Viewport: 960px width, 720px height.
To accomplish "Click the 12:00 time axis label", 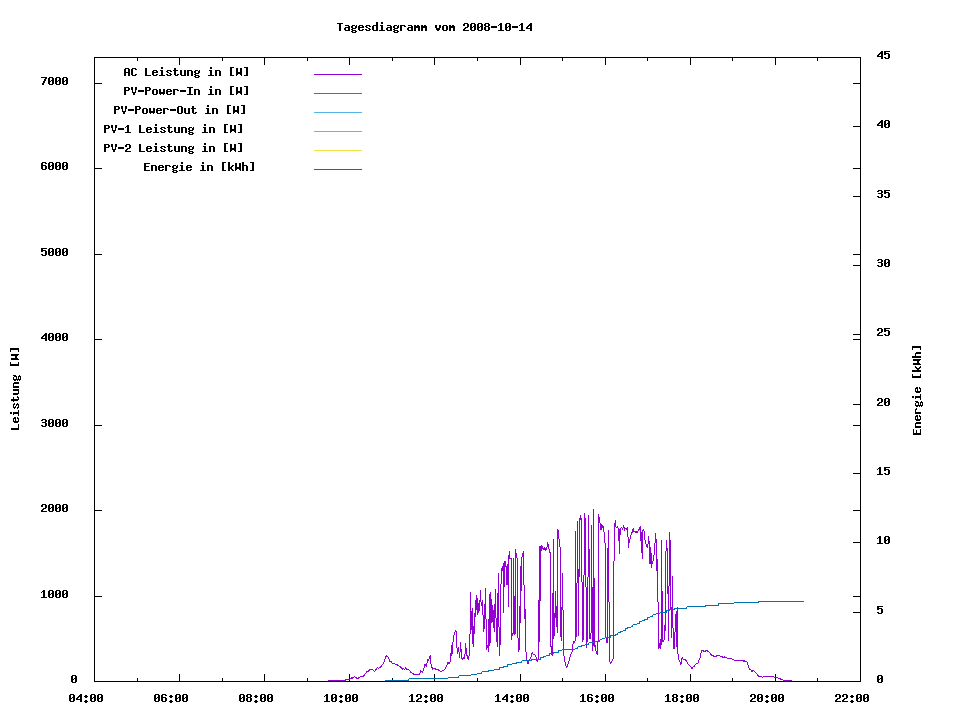I will tap(427, 698).
